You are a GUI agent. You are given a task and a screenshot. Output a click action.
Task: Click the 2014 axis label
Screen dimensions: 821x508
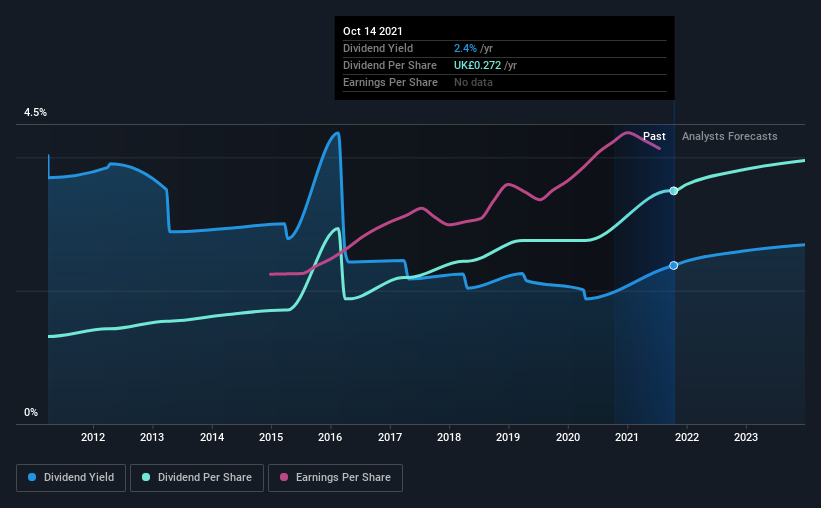point(212,437)
